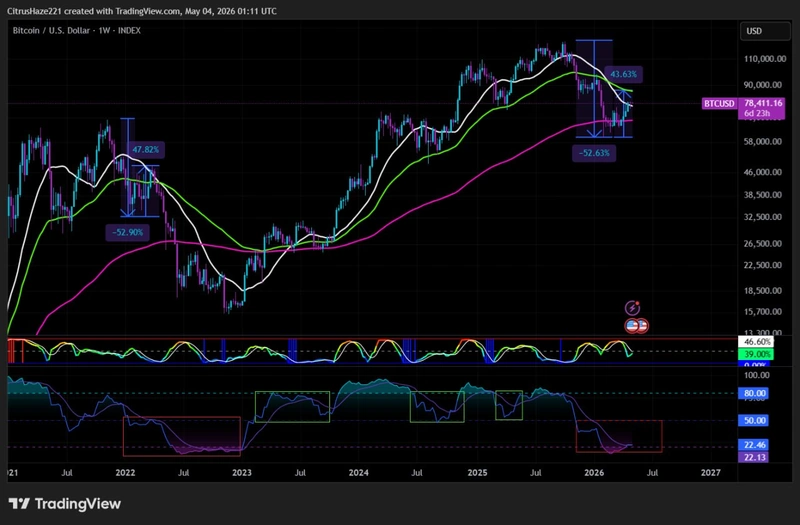800x525 pixels.
Task: Select the 78,411.16 last price label
Action: coord(763,103)
